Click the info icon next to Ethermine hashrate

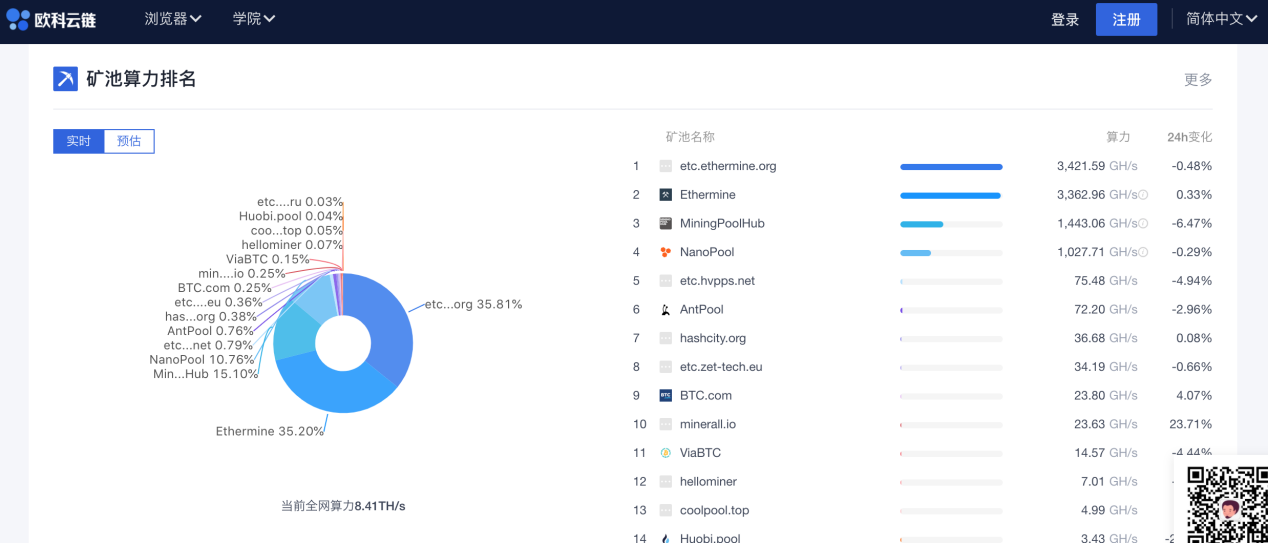tap(1143, 195)
